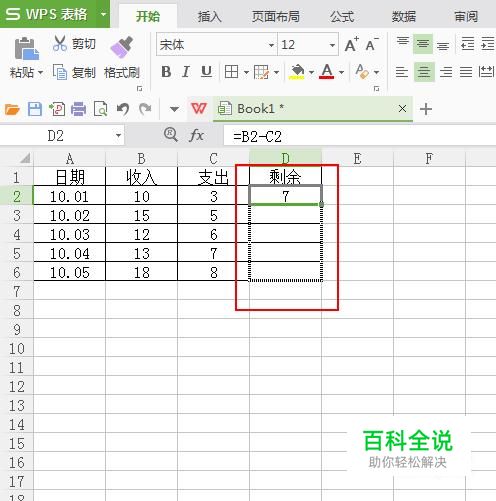Toggle center horizontal alignment
This screenshot has height=501, width=496.
point(424,72)
